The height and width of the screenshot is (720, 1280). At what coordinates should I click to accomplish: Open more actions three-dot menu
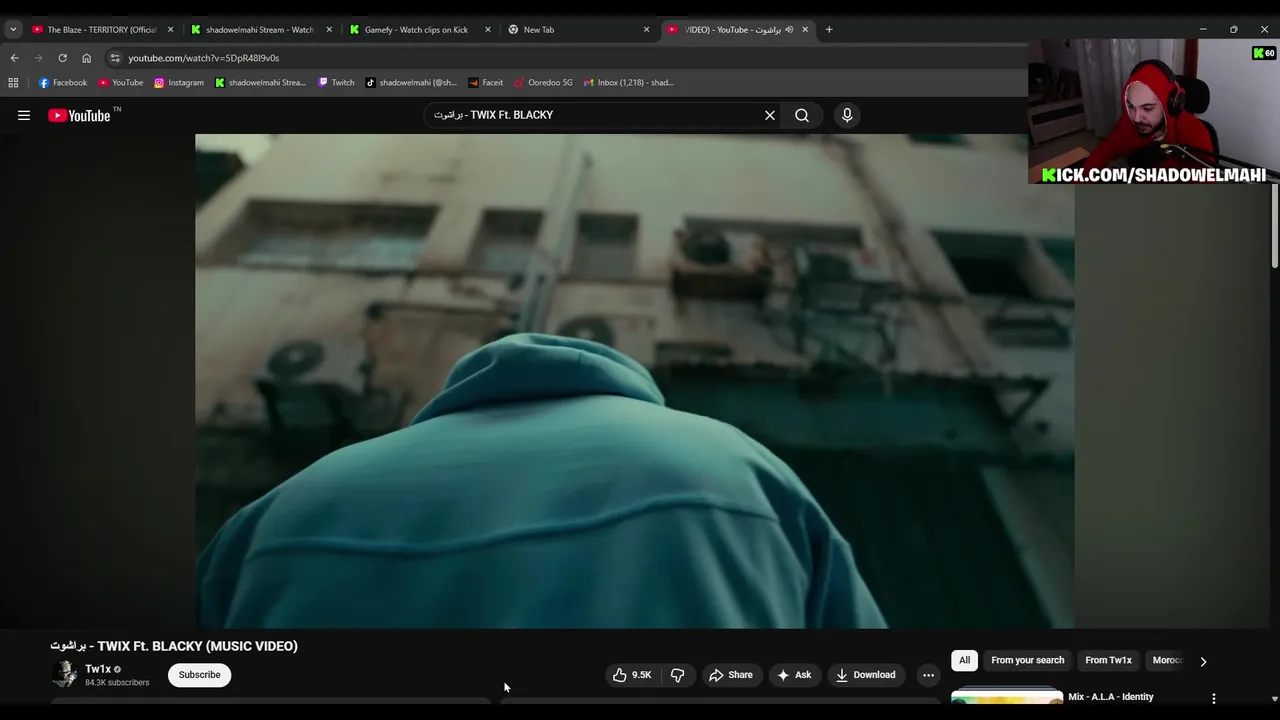928,675
